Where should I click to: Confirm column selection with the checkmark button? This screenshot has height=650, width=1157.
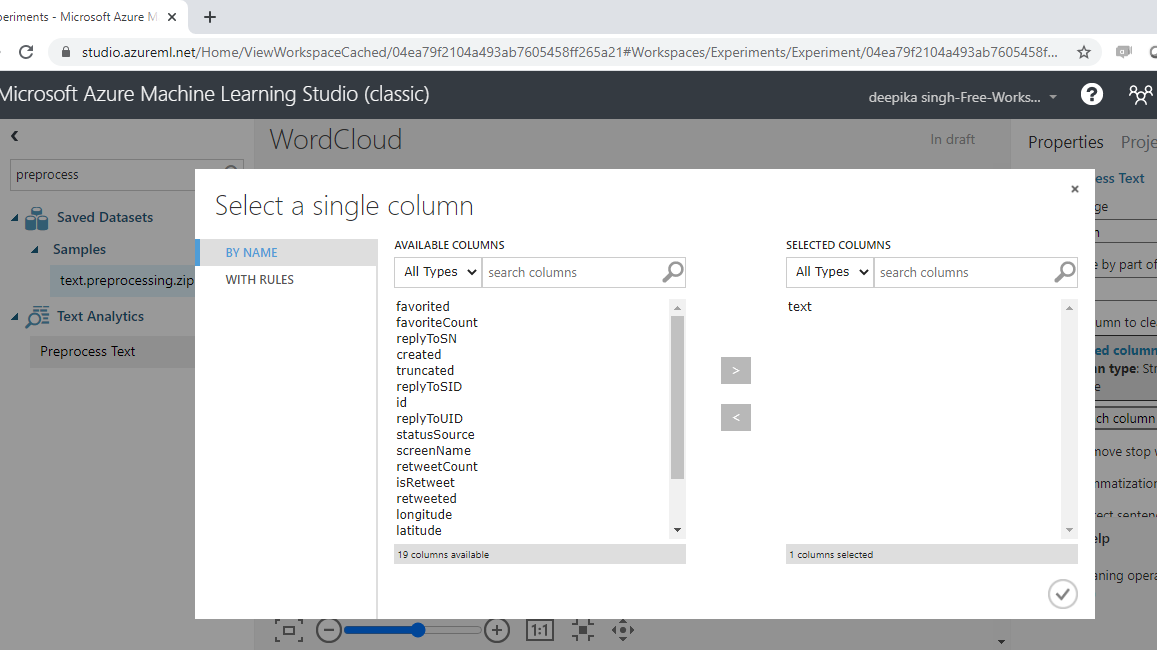1063,594
